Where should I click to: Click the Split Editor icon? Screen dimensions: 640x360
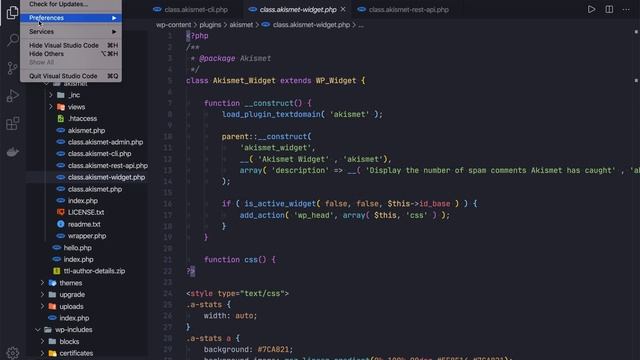coord(609,9)
